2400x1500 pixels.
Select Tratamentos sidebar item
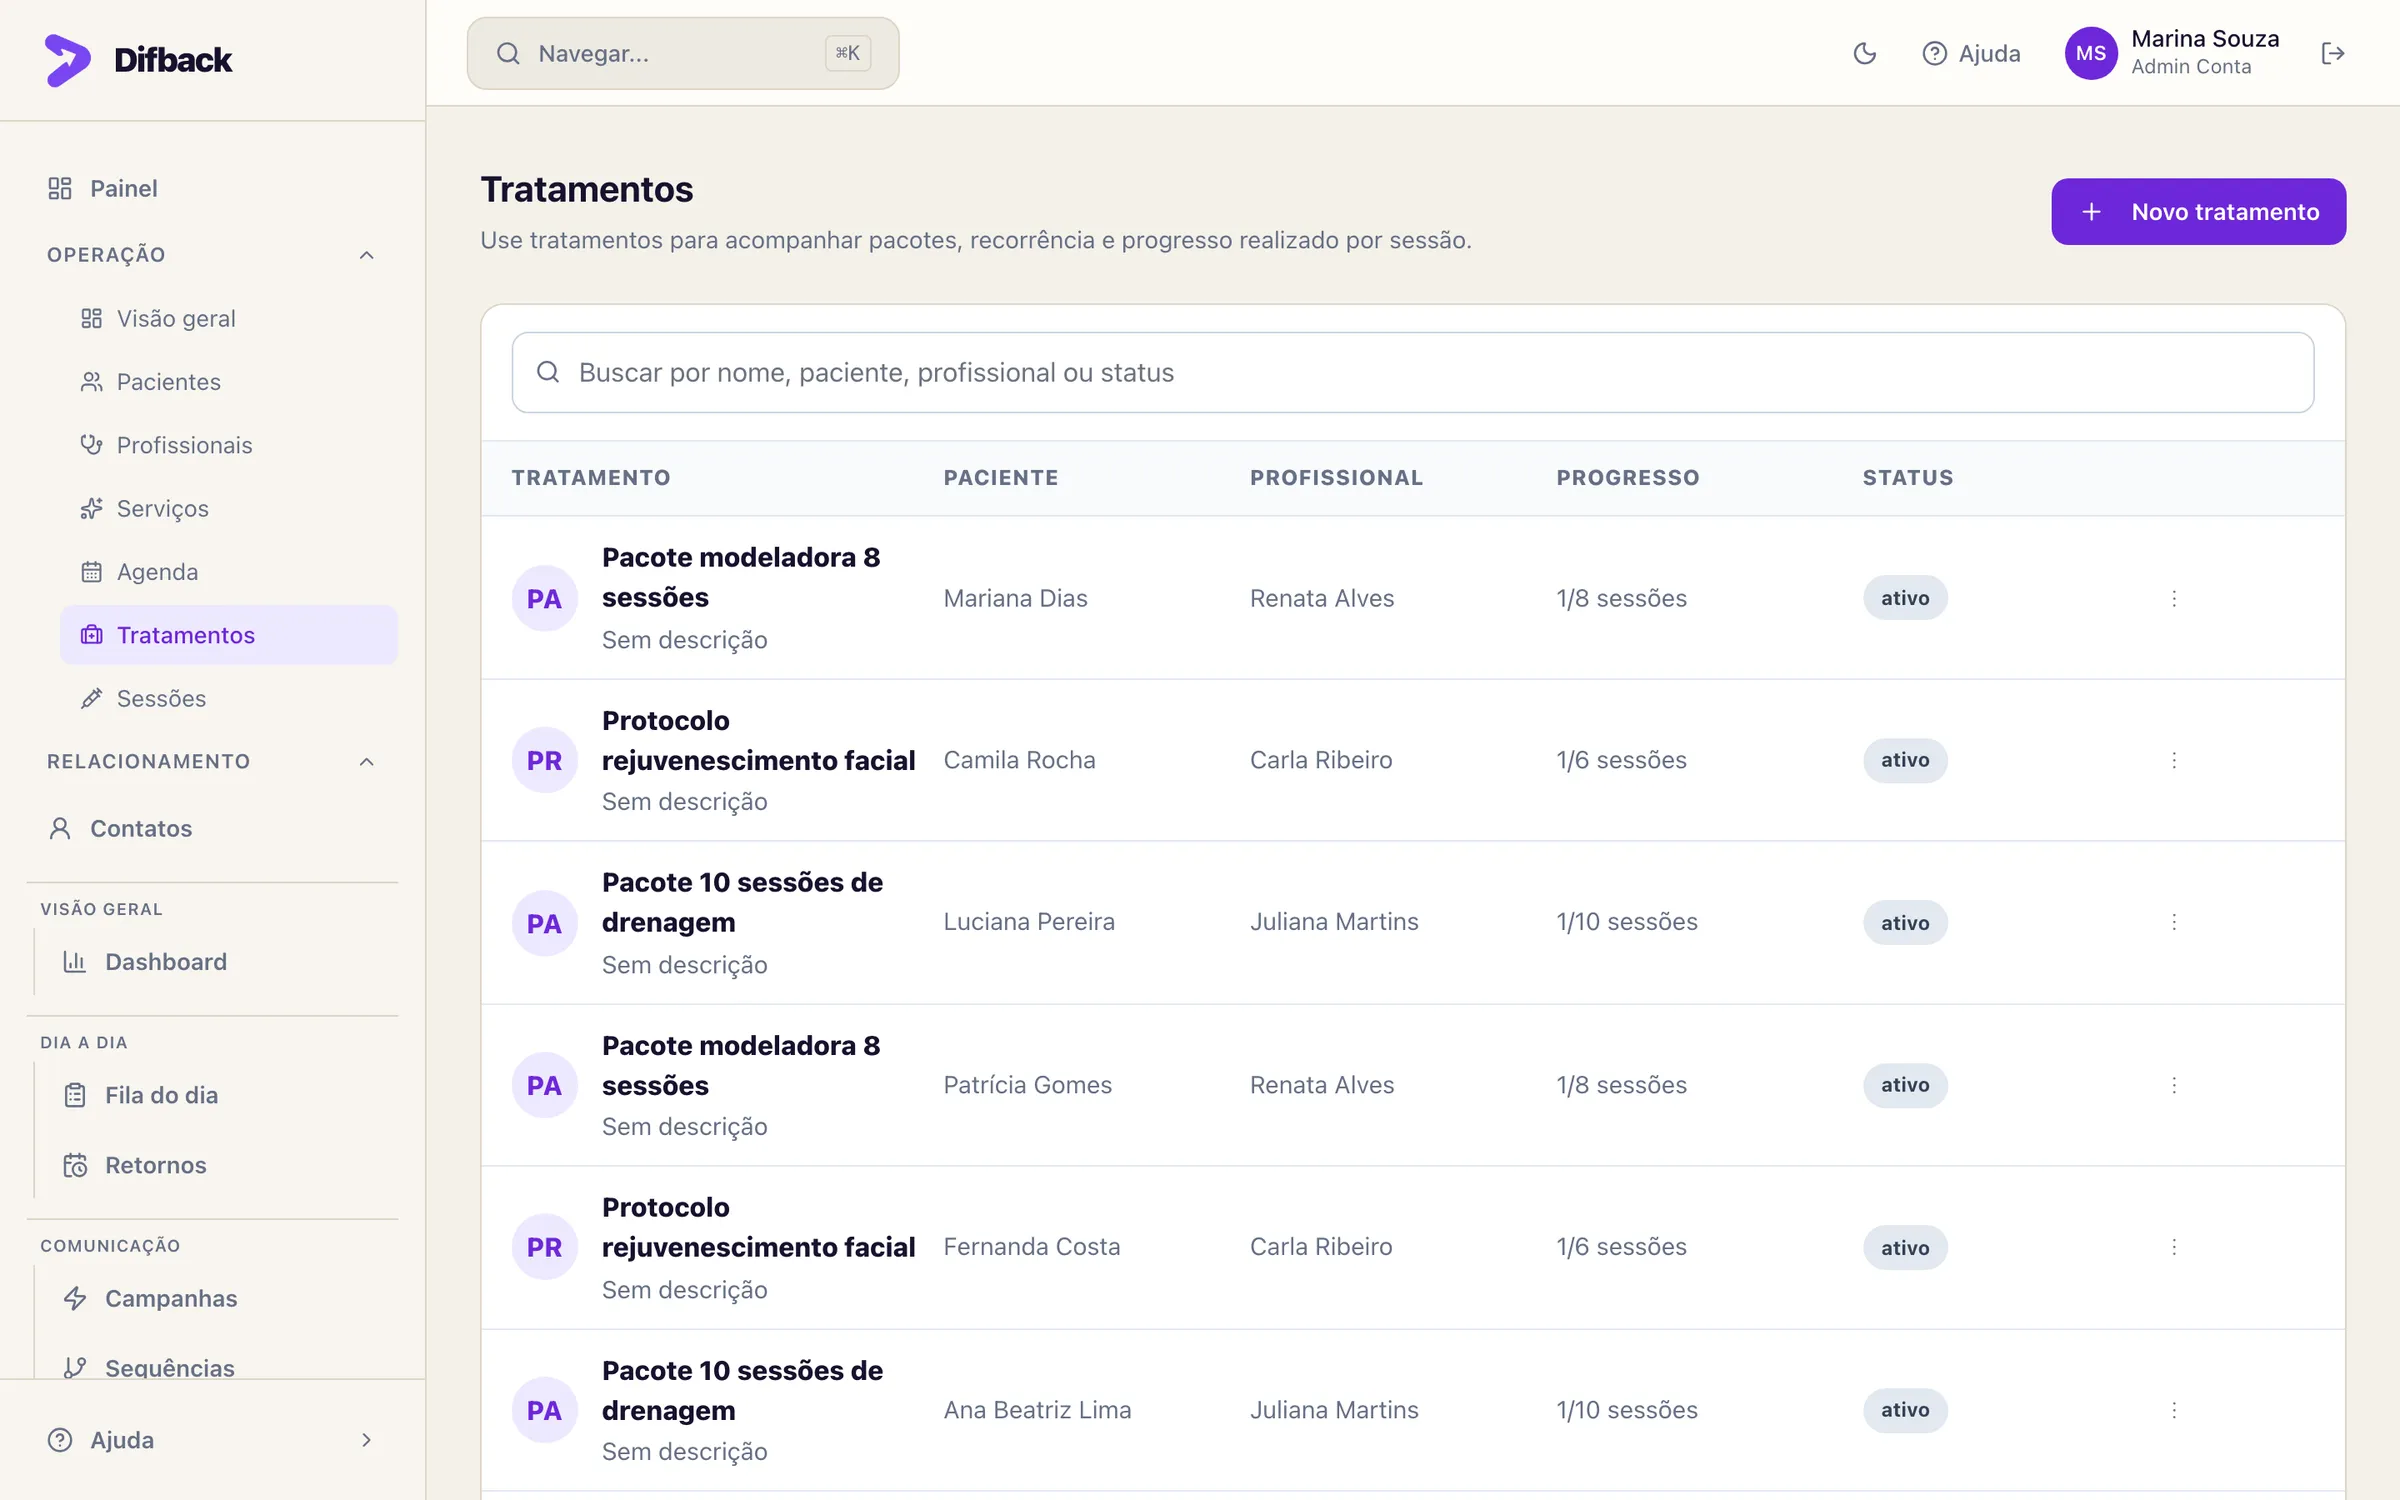click(x=229, y=635)
